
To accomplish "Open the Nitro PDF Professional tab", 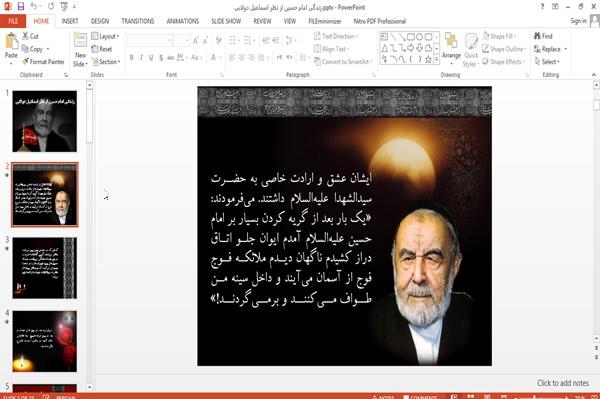I will [379, 21].
